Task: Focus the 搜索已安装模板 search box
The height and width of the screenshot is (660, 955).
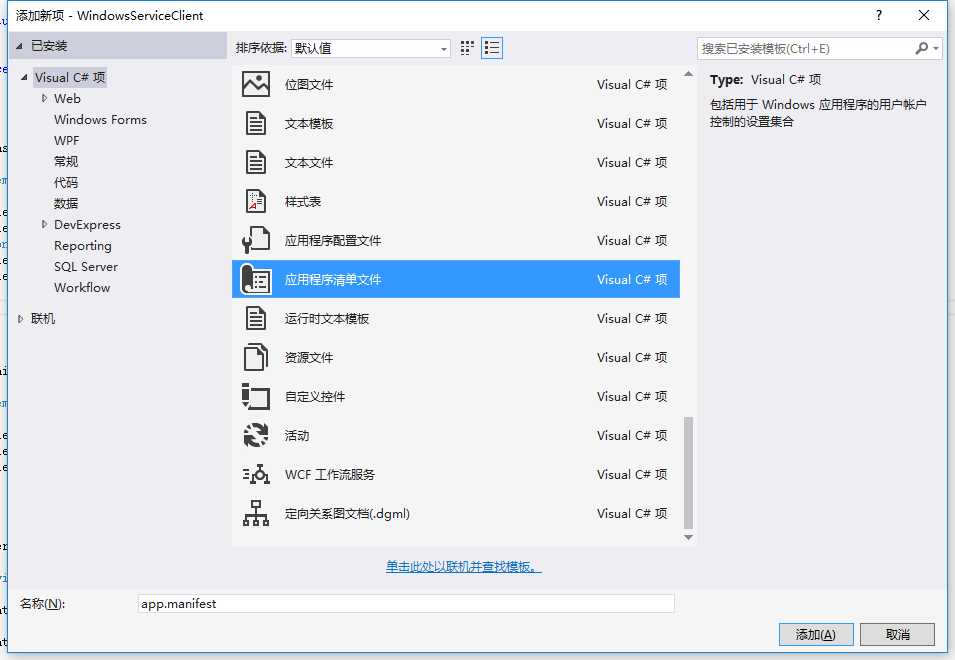Action: pos(806,48)
